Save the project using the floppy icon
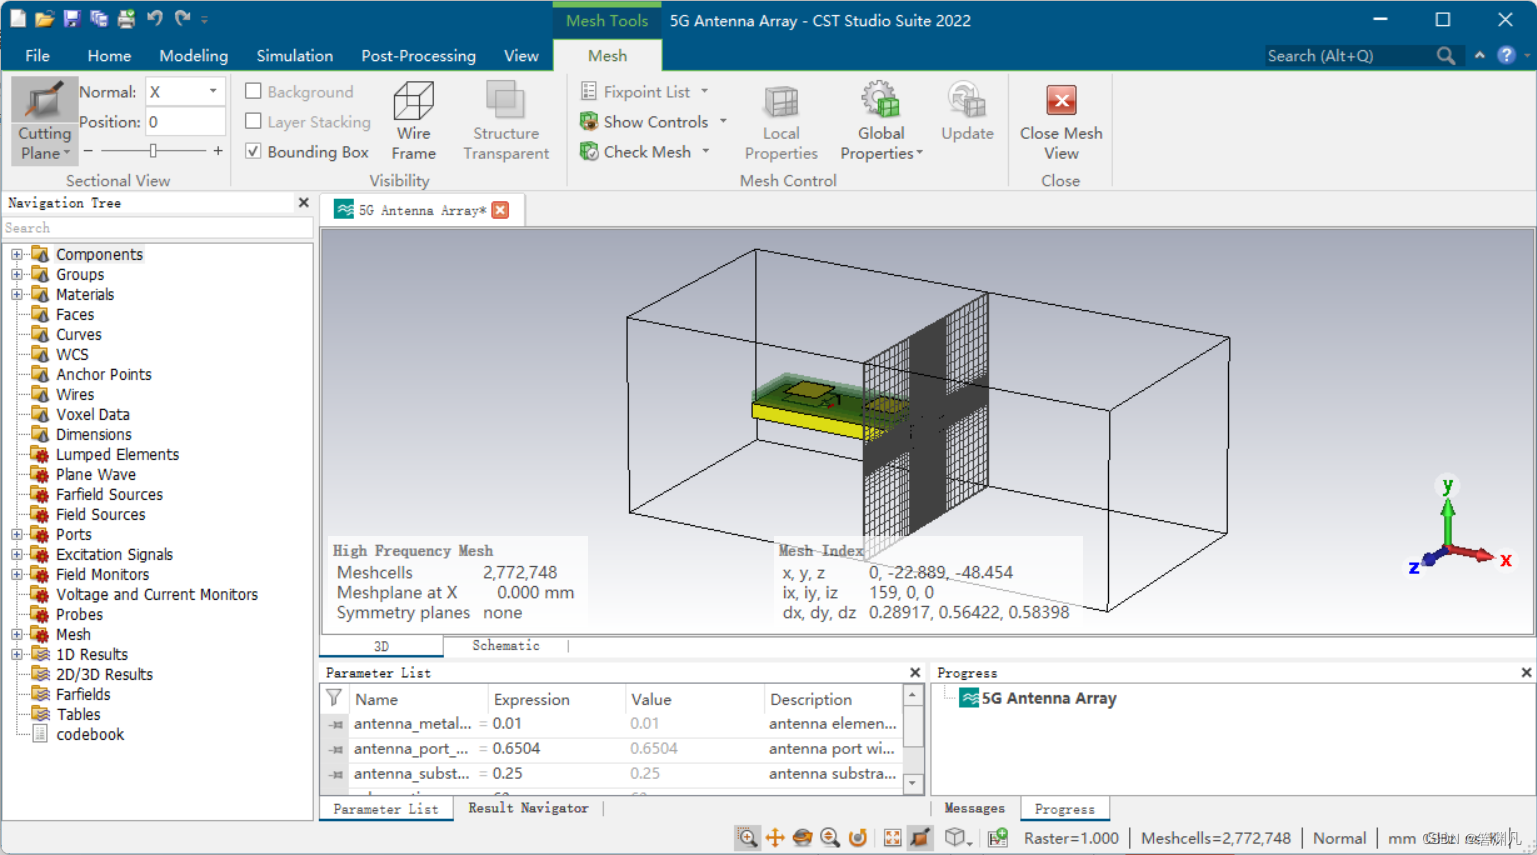This screenshot has width=1537, height=855. pos(71,19)
